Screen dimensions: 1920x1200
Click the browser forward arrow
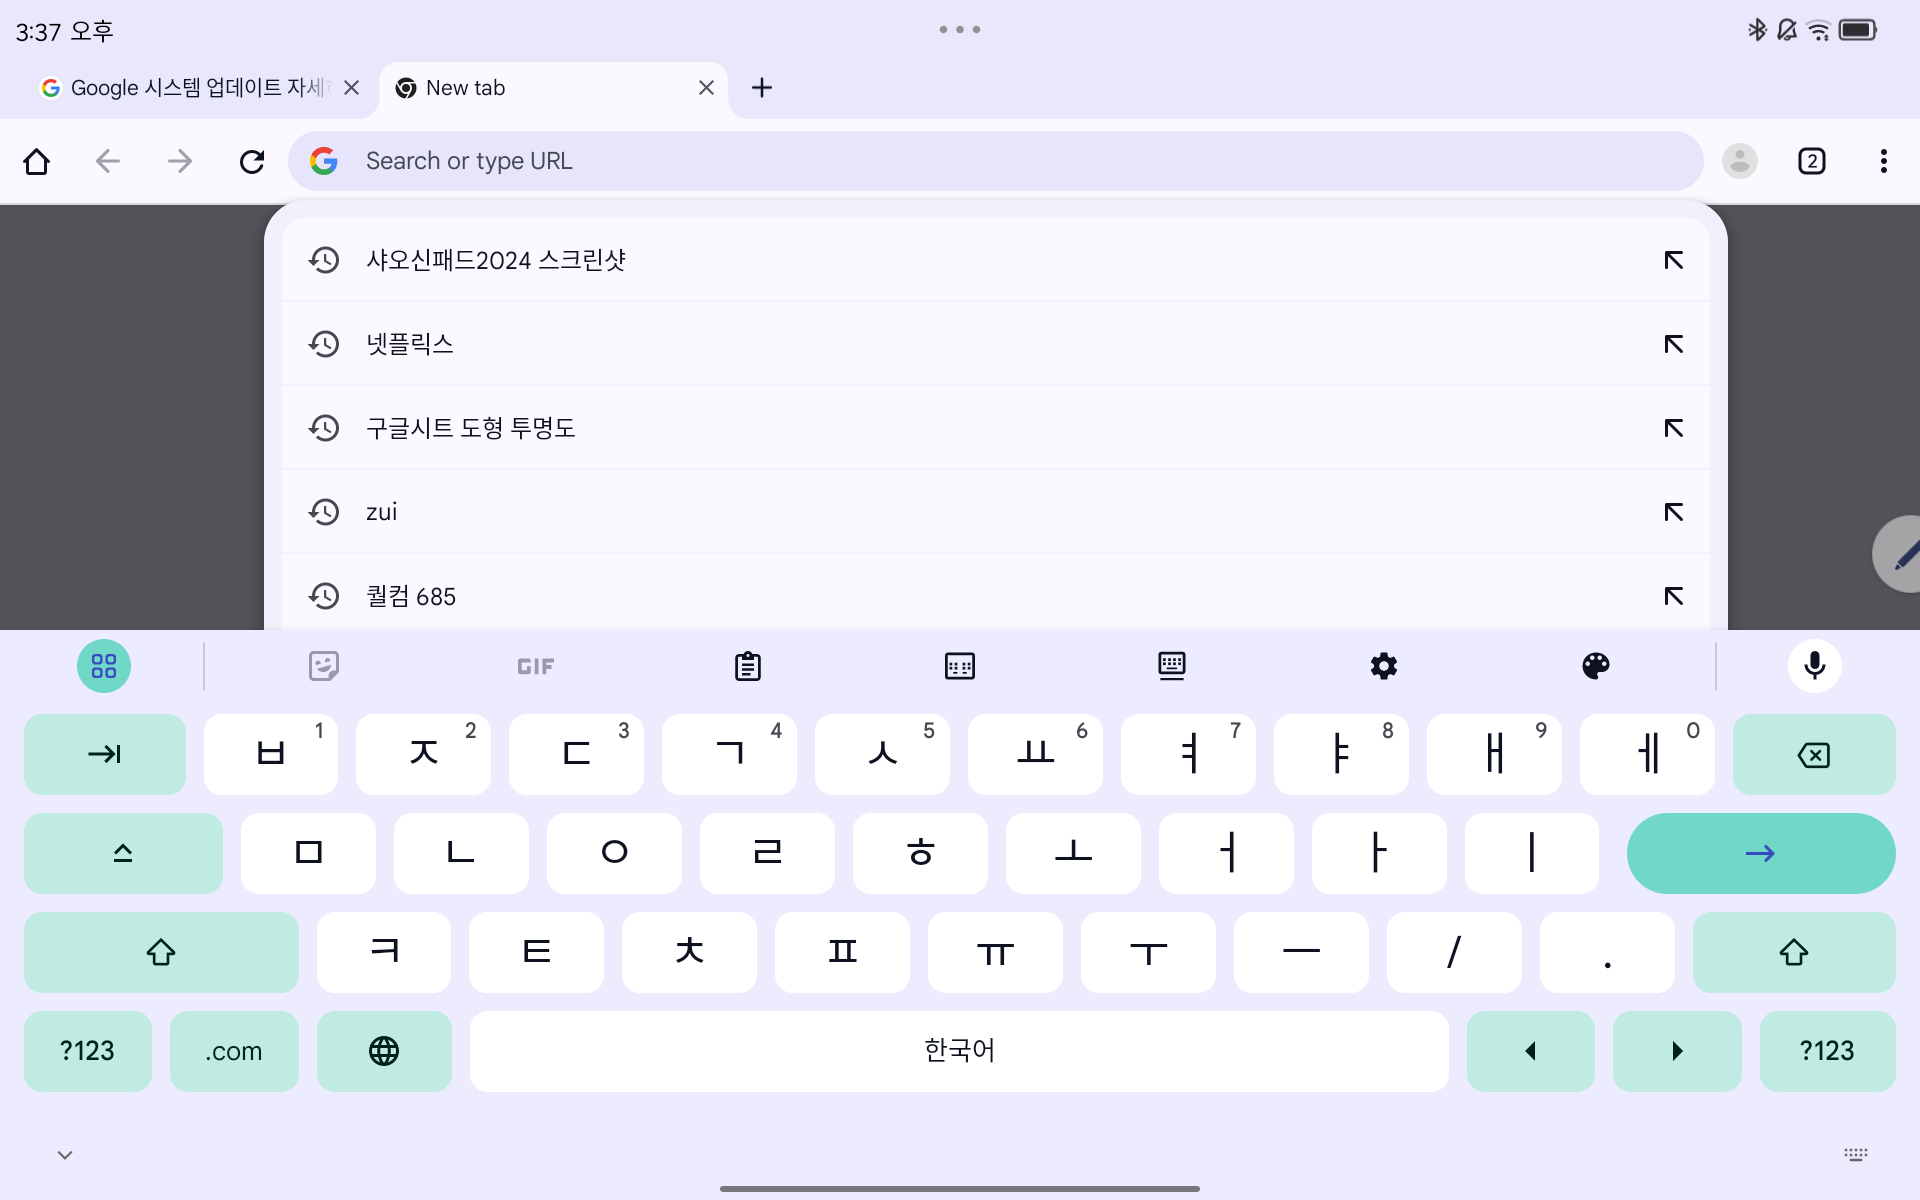click(180, 161)
